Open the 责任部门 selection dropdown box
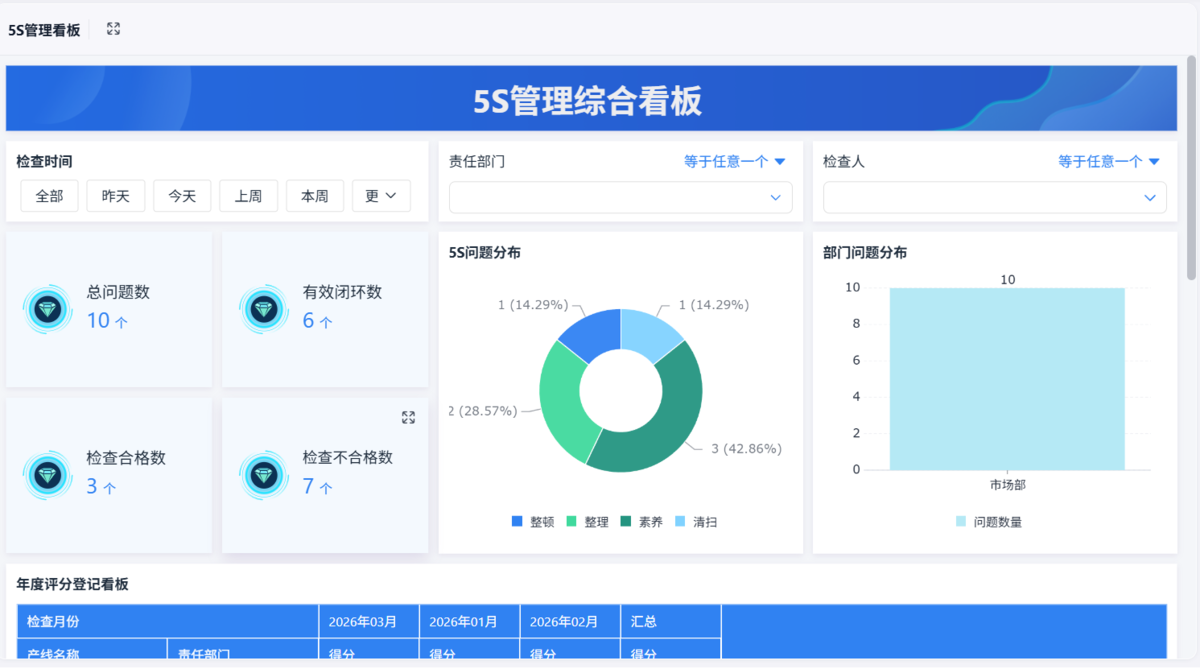 (620, 197)
